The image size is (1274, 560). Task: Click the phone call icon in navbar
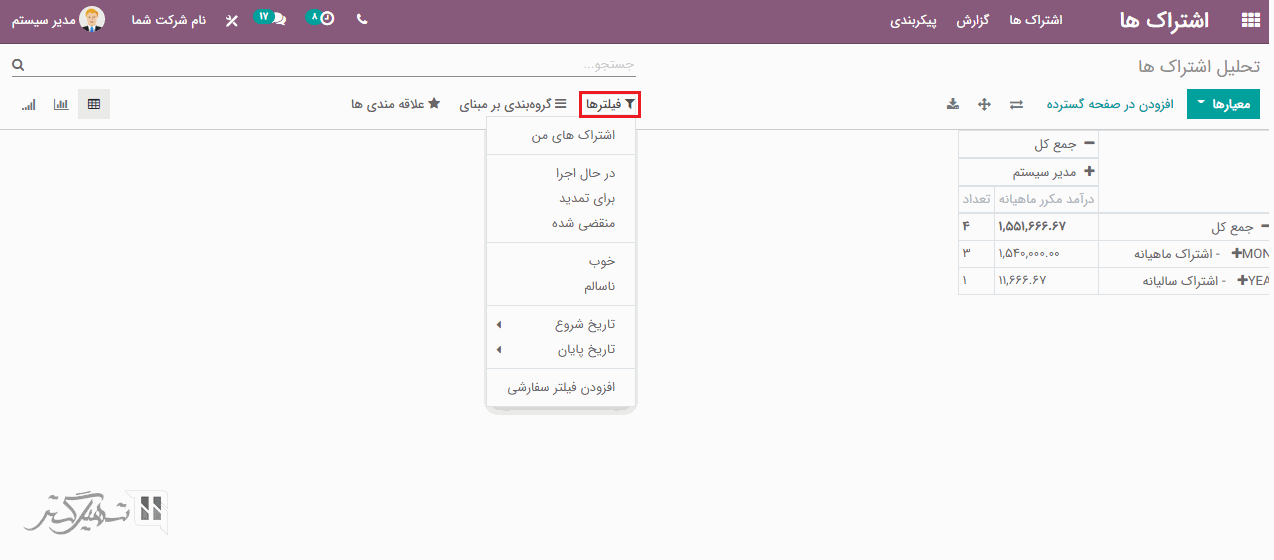pyautogui.click(x=362, y=19)
